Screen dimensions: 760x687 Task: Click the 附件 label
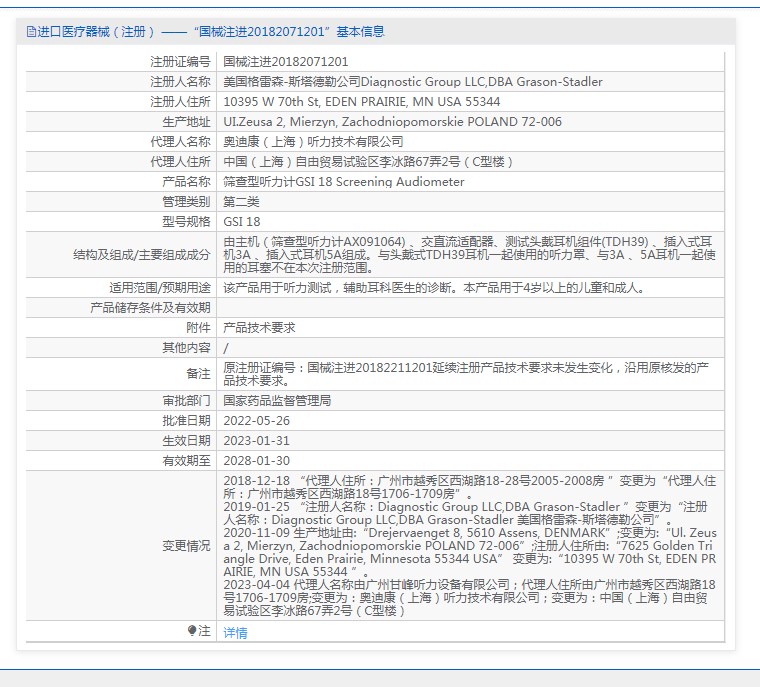tap(198, 328)
